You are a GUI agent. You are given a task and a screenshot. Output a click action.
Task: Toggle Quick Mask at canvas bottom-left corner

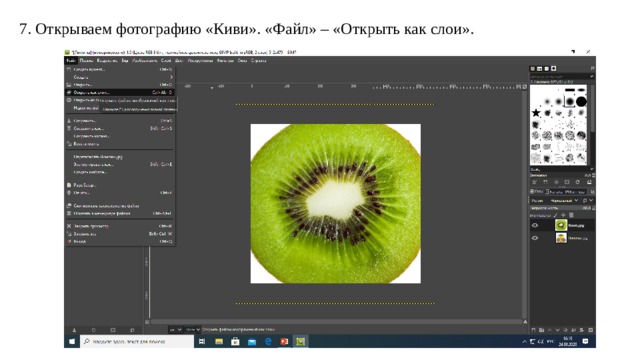(x=147, y=322)
